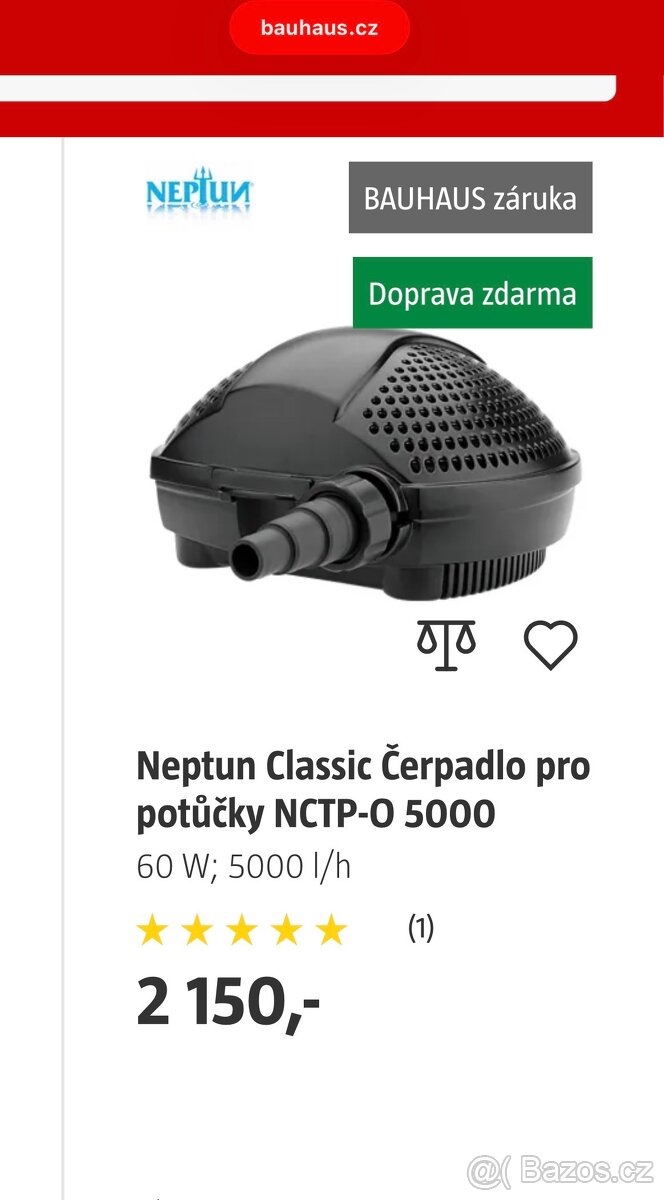The height and width of the screenshot is (1200, 664).
Task: Select the fifth yellow rating star
Action: (x=330, y=931)
